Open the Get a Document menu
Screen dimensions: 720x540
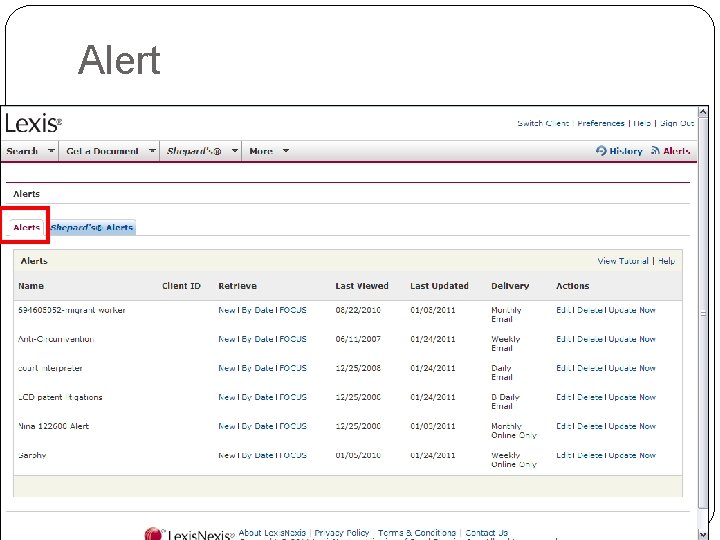tap(102, 151)
